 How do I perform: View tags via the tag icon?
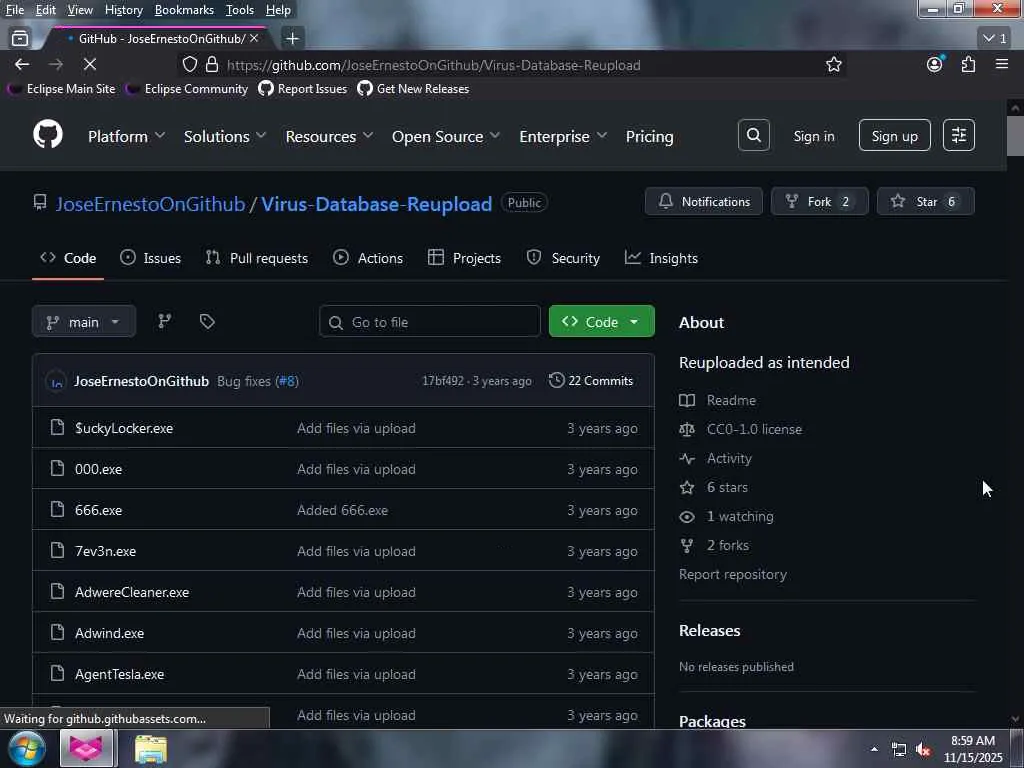207,321
